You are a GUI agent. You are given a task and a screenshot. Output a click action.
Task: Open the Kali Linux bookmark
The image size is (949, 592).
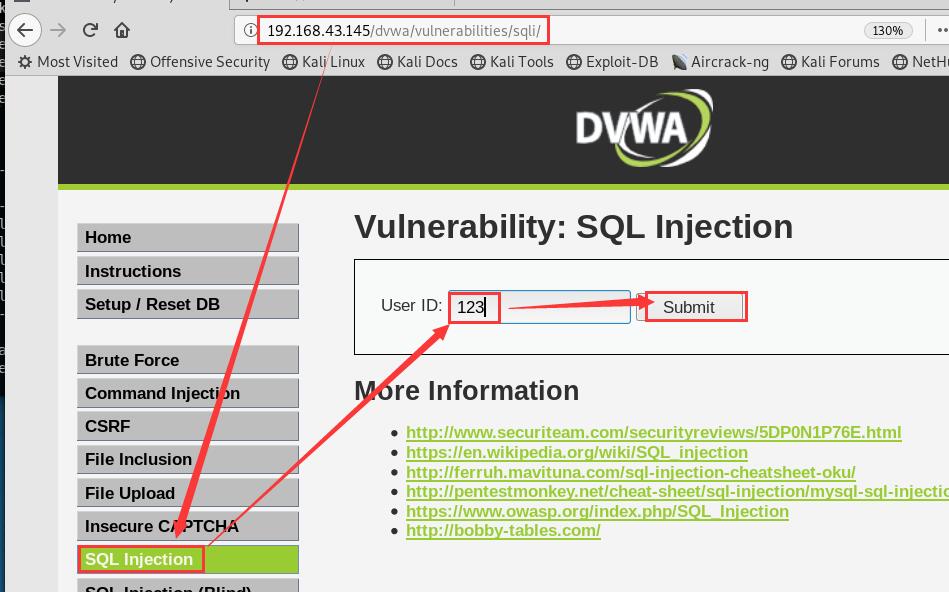point(324,62)
